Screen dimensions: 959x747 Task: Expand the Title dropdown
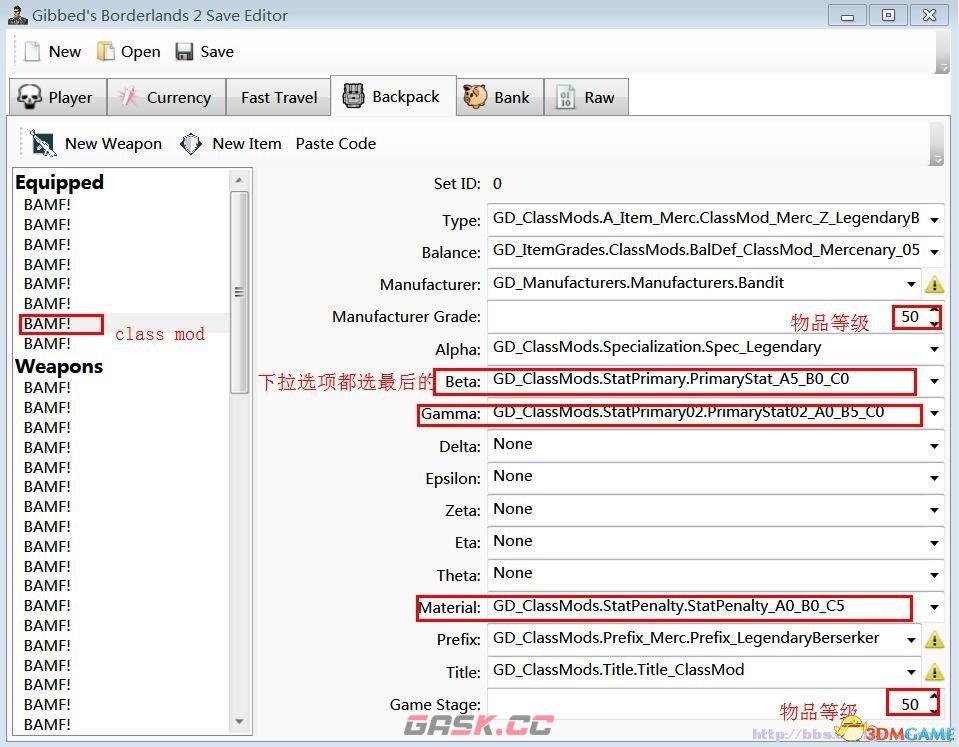click(x=911, y=672)
